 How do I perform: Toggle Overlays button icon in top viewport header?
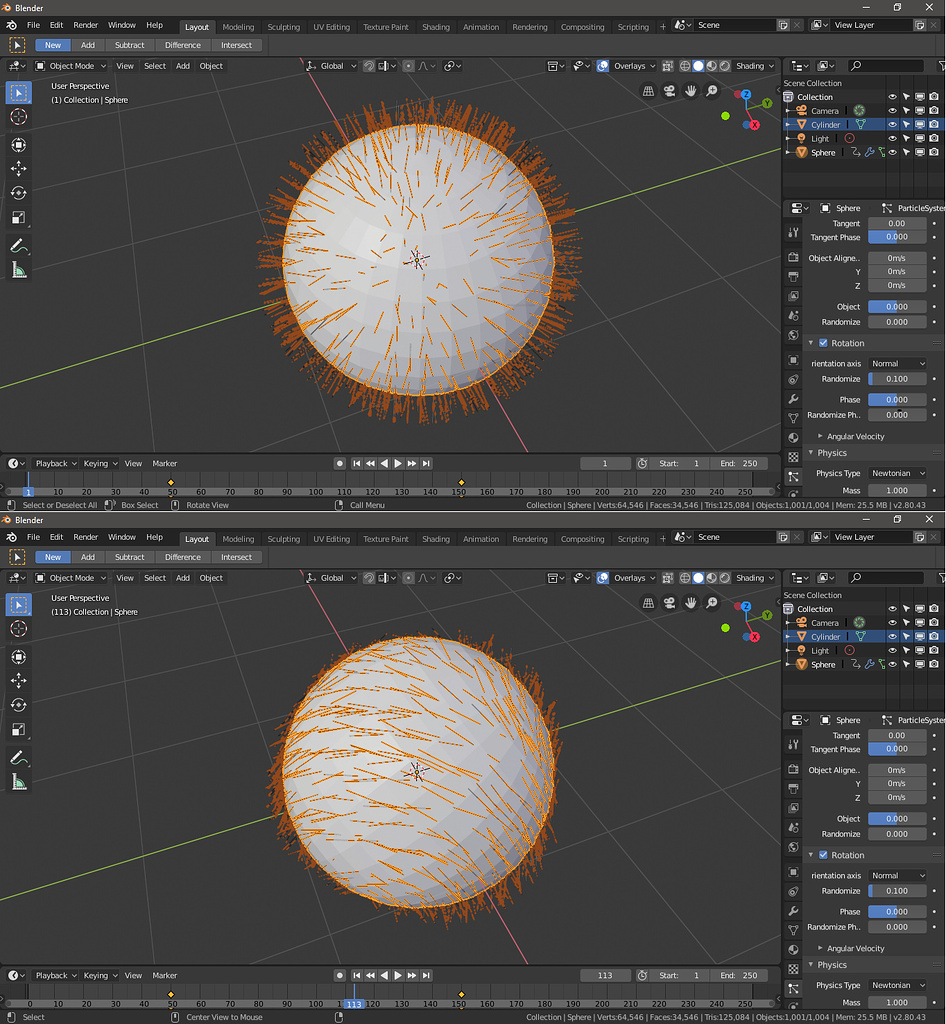[x=603, y=66]
